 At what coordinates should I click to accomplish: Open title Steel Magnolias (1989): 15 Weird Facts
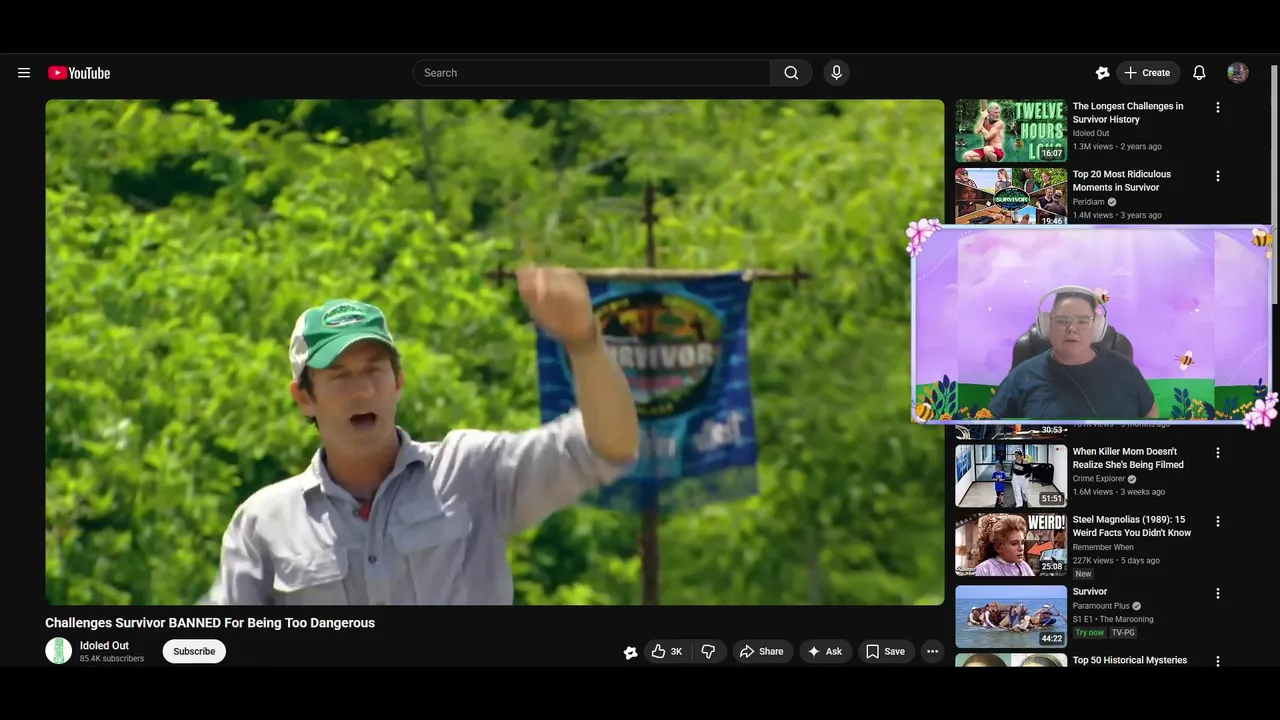point(1132,526)
